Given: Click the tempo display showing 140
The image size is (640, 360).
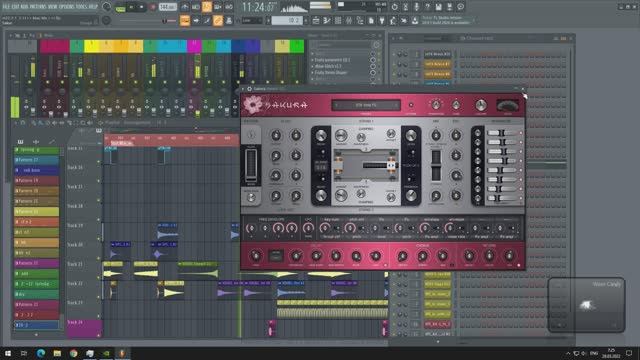Looking at the screenshot, I should 167,7.
